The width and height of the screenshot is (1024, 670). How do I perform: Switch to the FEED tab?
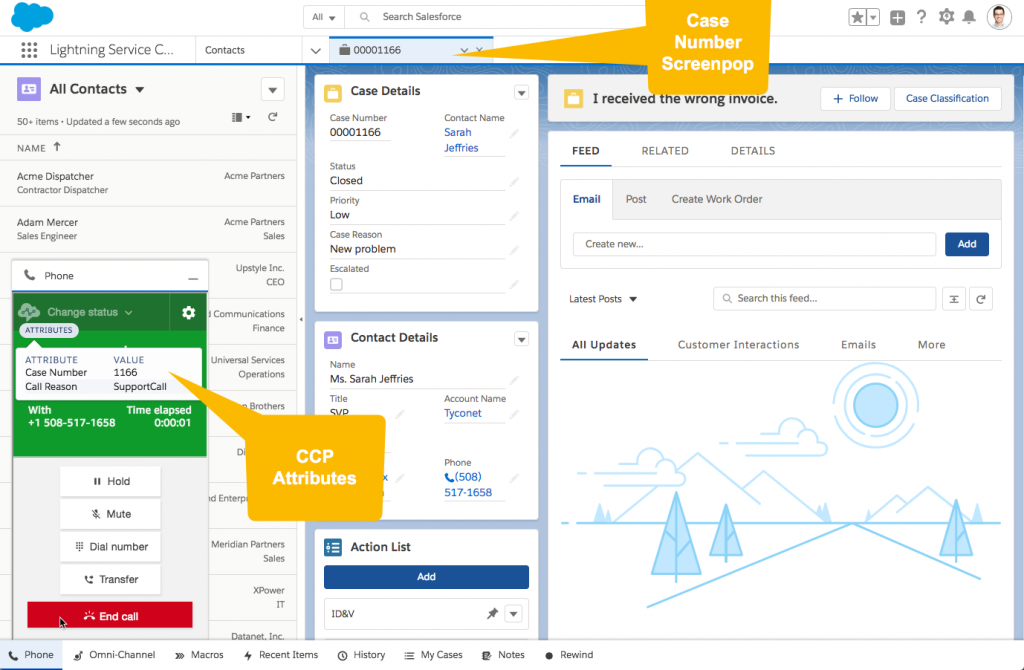point(586,151)
